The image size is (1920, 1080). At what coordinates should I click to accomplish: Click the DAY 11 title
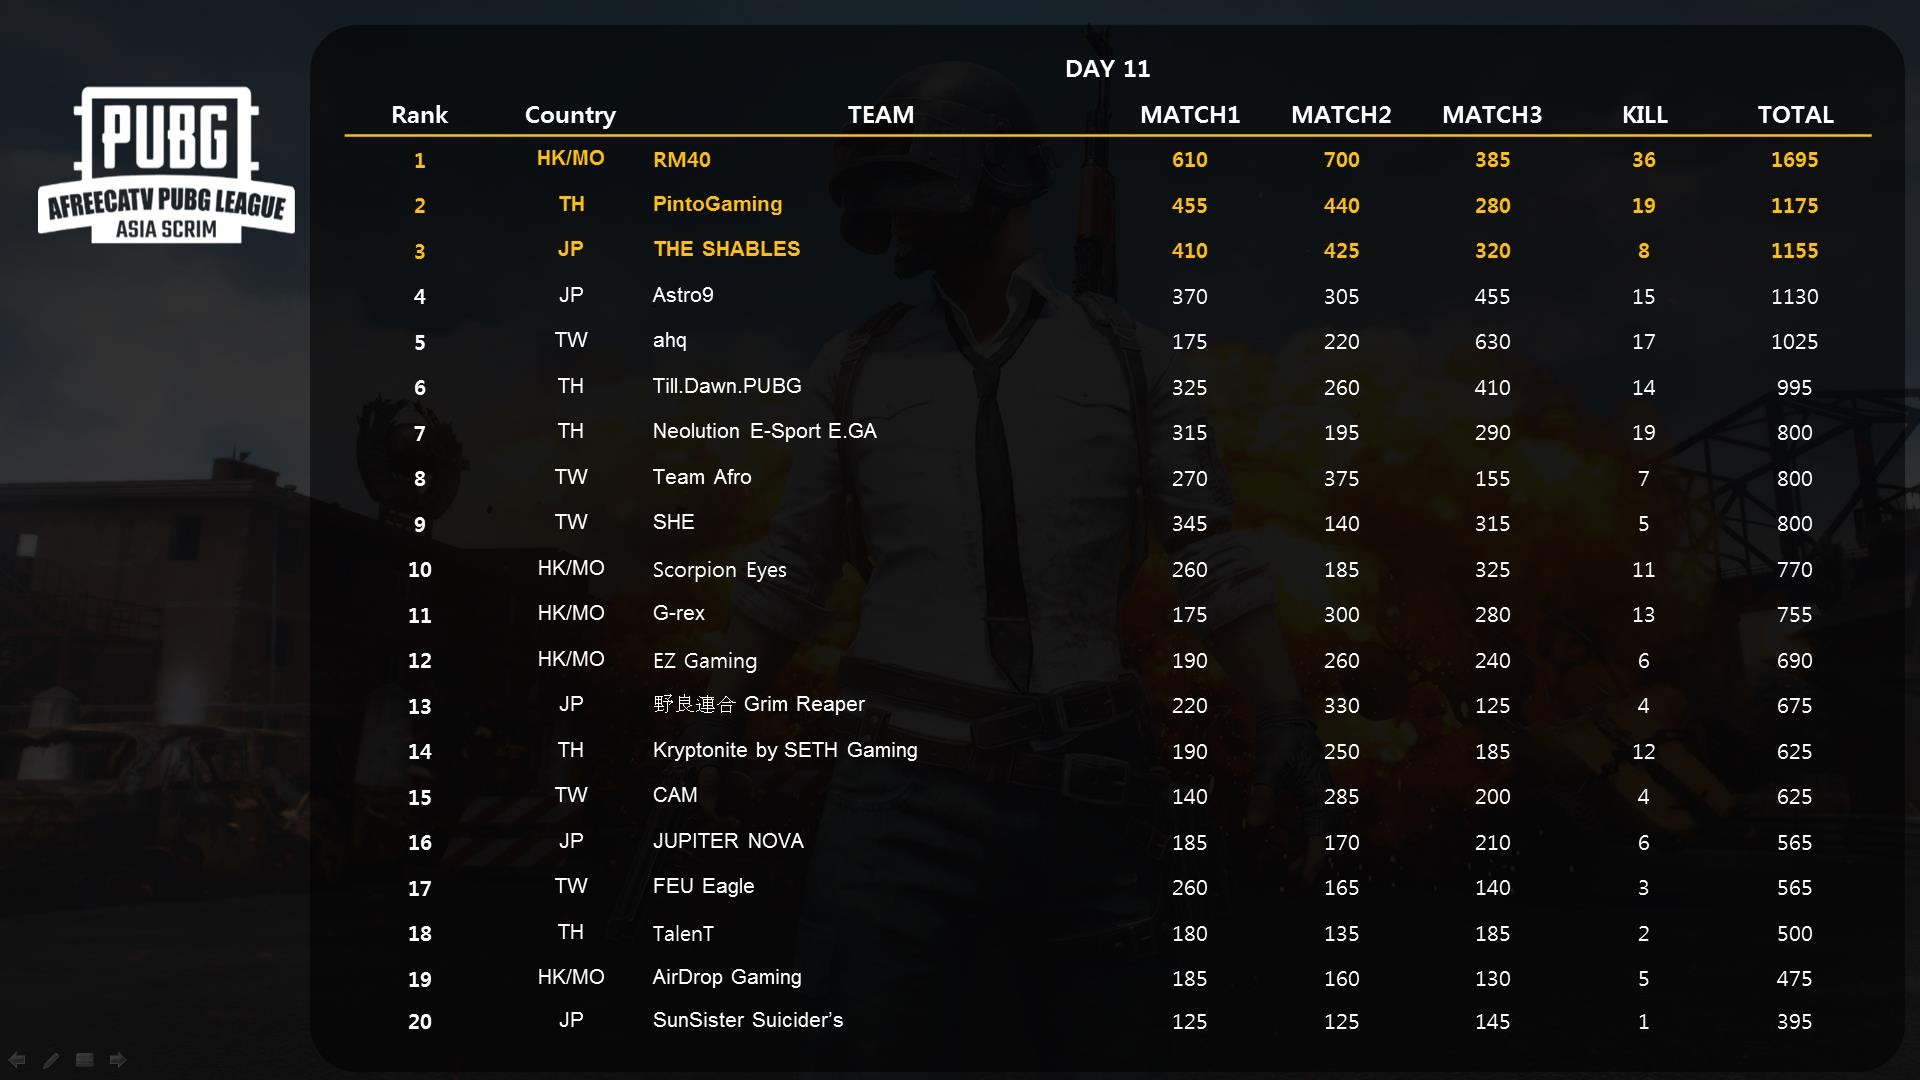1107,69
